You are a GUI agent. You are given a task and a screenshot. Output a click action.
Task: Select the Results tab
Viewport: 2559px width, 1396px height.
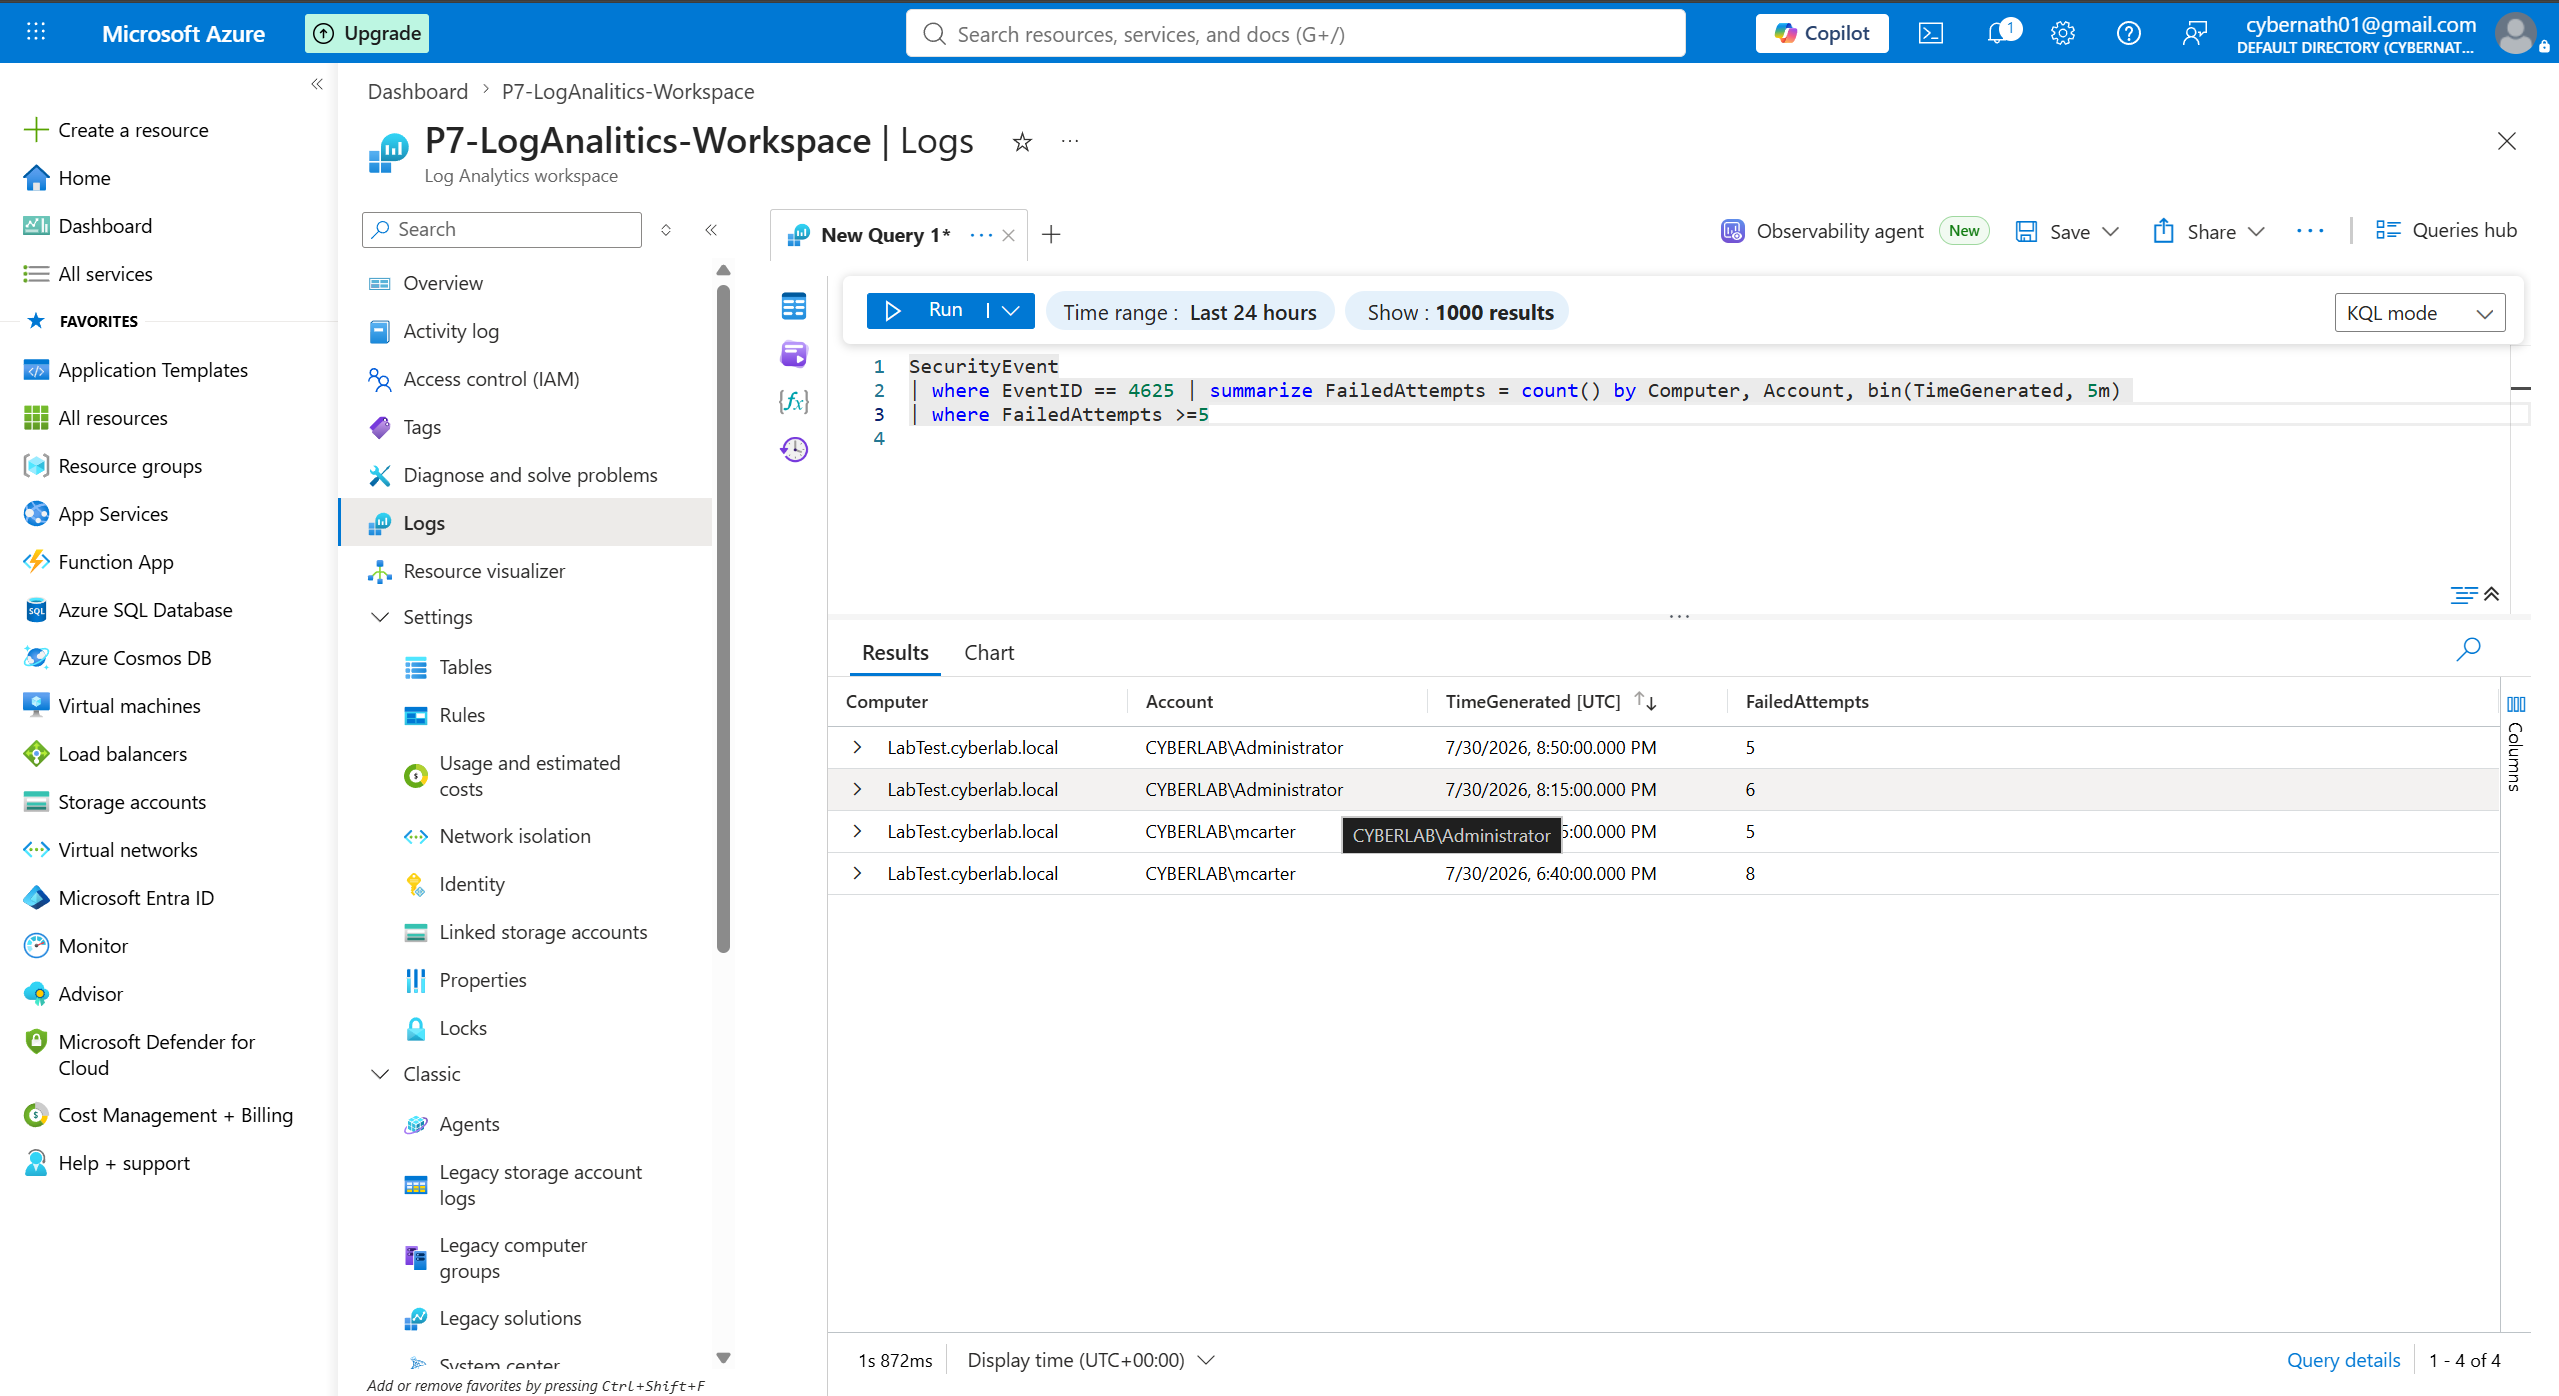coord(895,653)
